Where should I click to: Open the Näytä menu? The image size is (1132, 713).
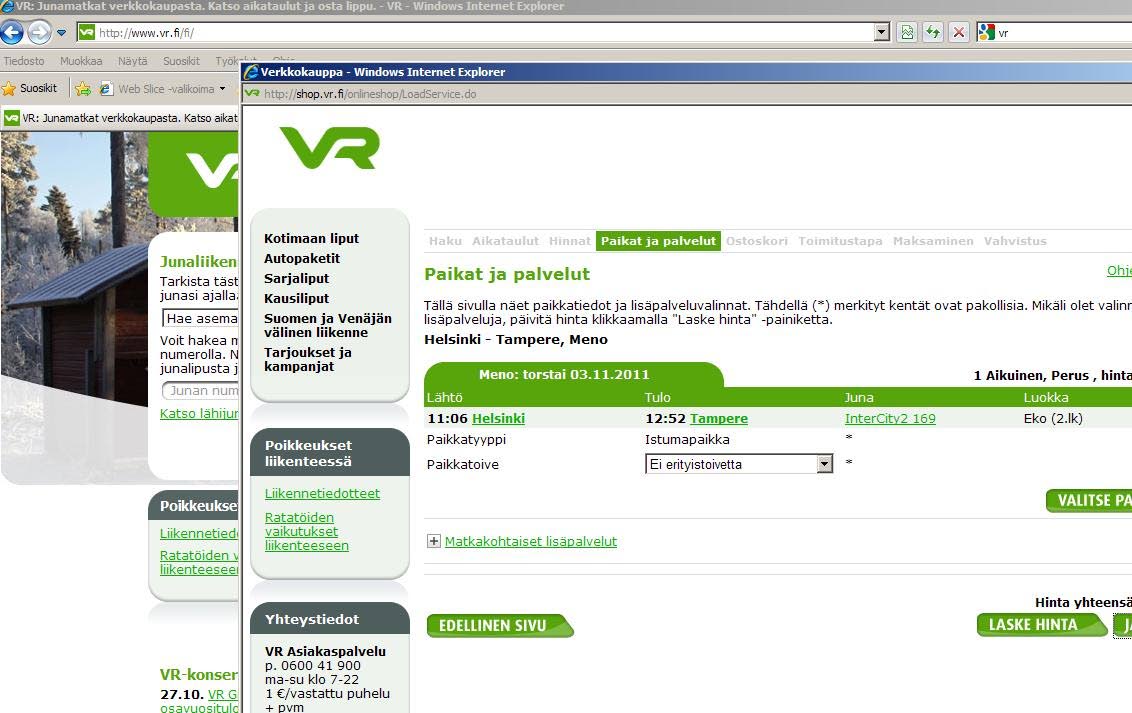click(x=133, y=61)
